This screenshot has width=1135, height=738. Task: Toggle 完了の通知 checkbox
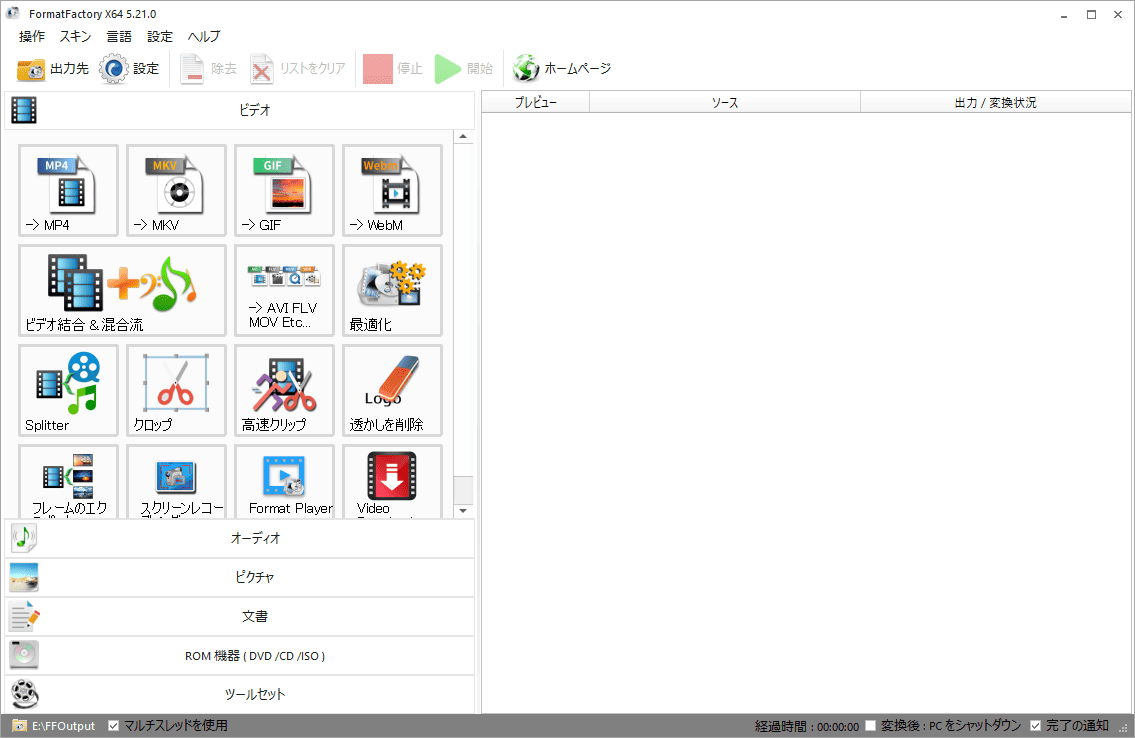(1036, 726)
